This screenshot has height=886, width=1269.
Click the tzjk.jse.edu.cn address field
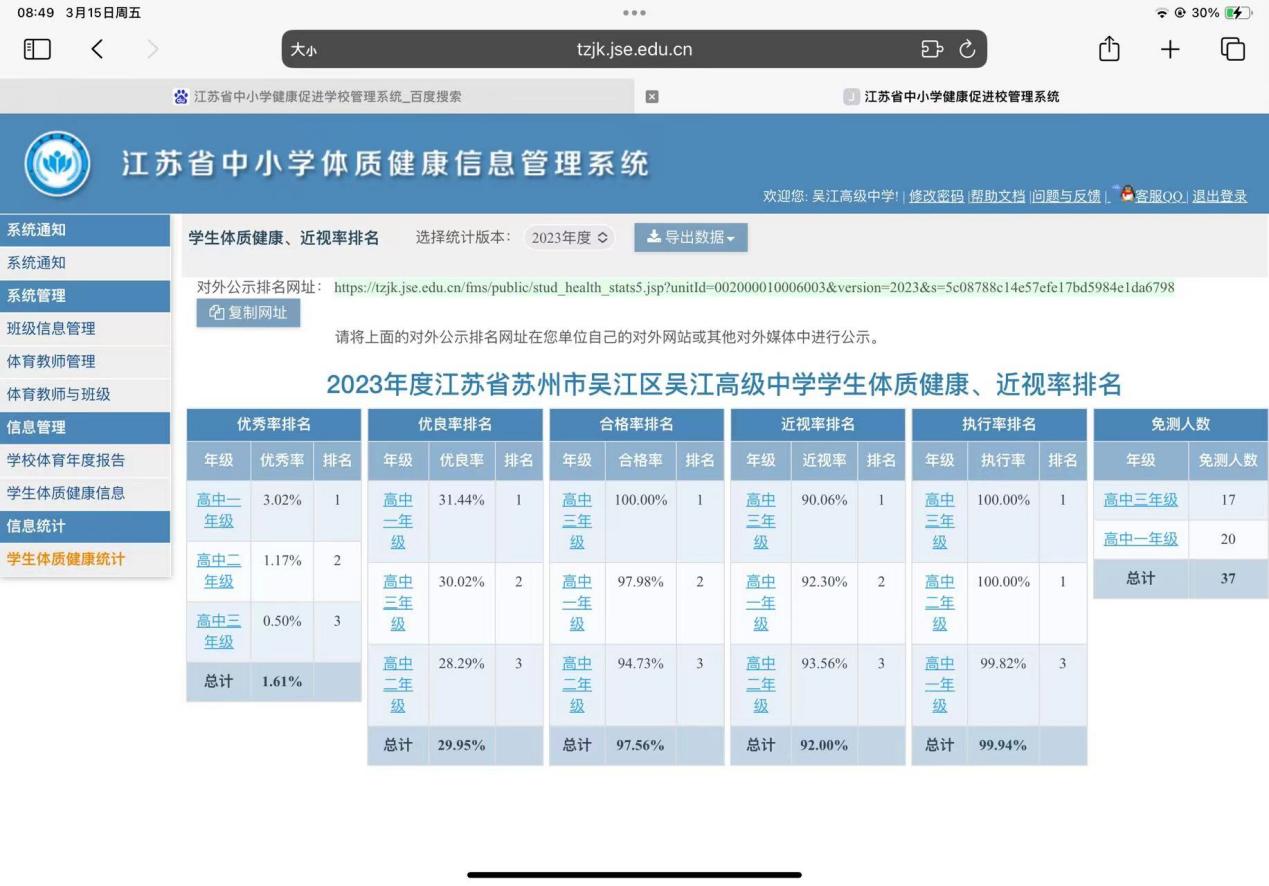point(634,49)
